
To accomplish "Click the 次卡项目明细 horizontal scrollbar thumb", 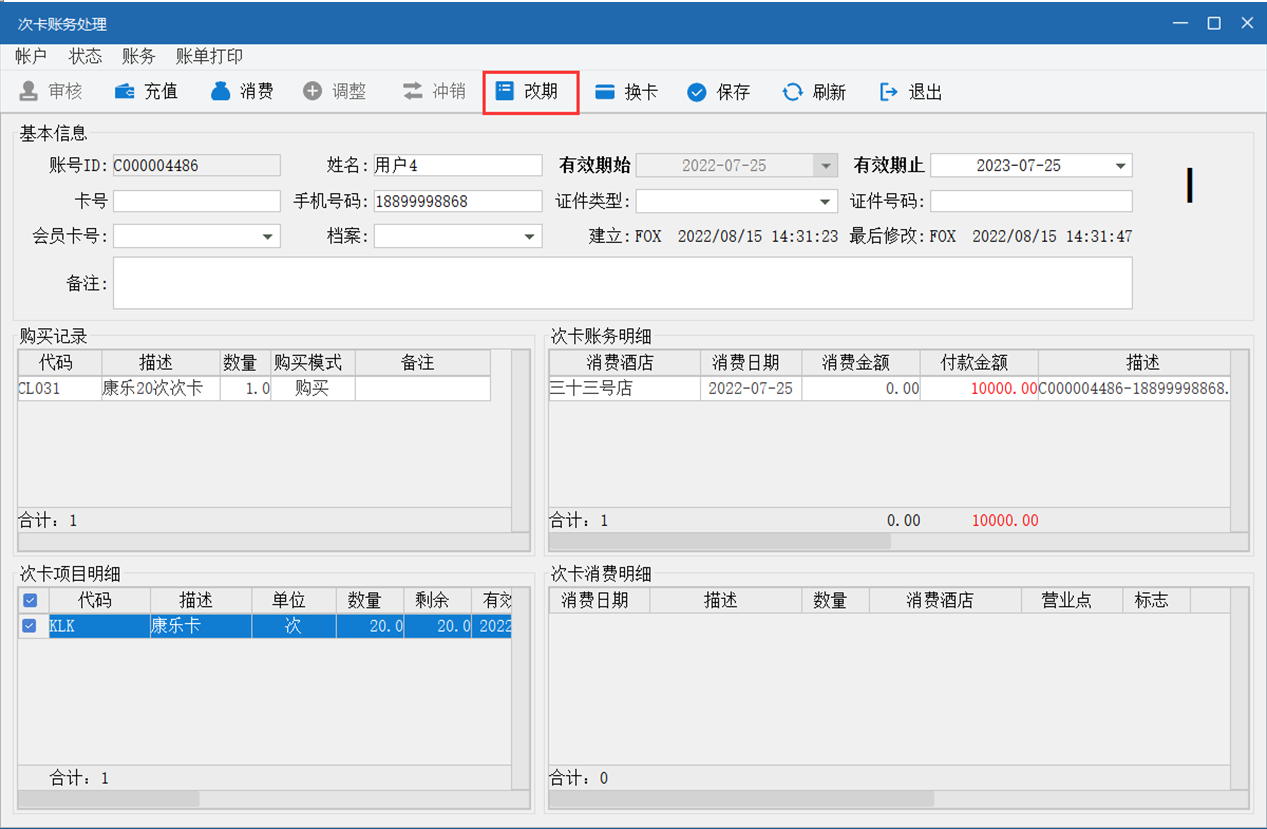I will (108, 799).
